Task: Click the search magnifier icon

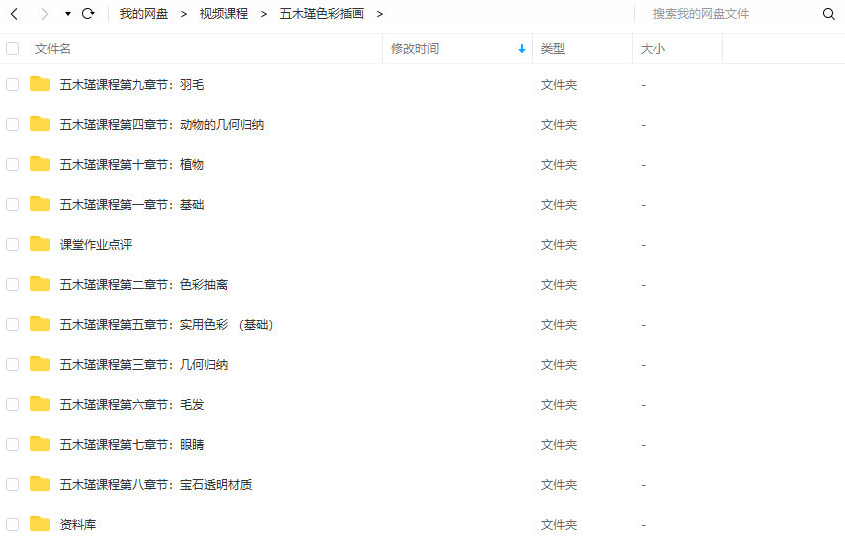Action: [x=828, y=14]
